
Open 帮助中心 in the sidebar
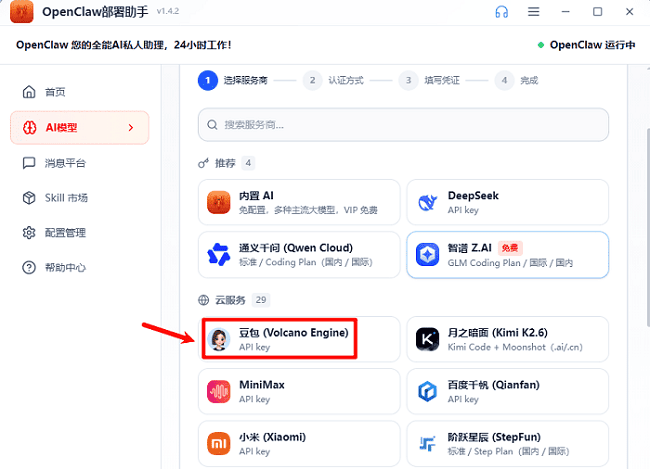click(x=80, y=267)
